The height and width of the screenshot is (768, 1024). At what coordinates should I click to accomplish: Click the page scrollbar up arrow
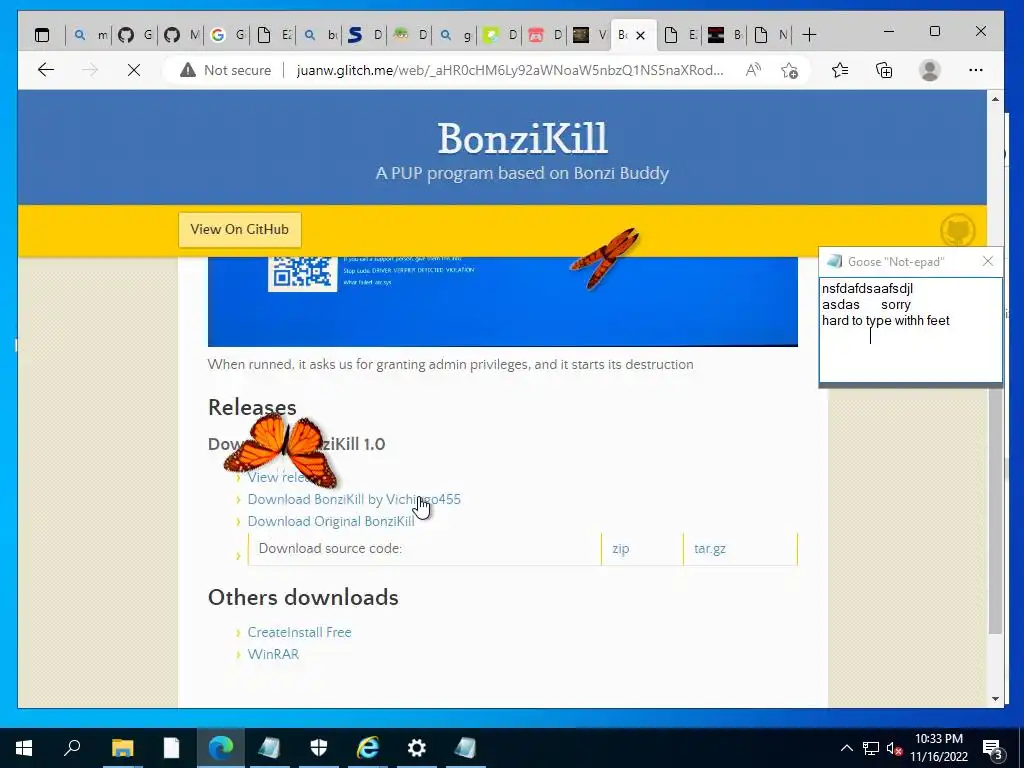pos(995,99)
